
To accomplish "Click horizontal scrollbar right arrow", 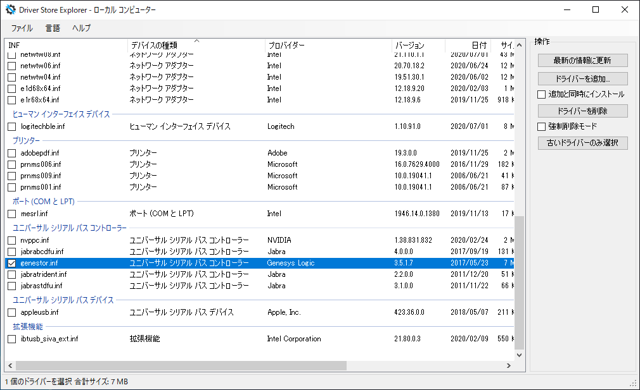I will click(x=509, y=366).
